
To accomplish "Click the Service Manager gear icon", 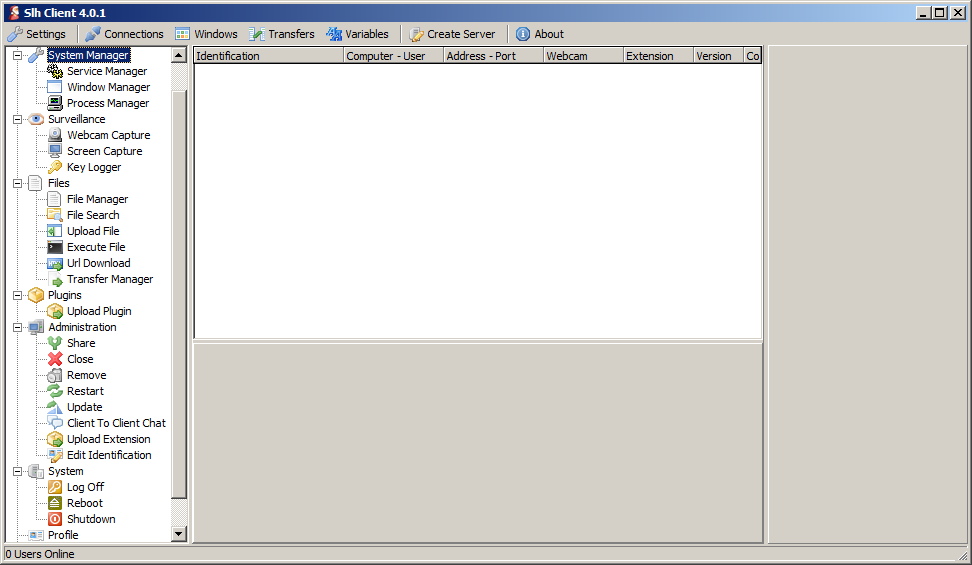I will pos(55,71).
